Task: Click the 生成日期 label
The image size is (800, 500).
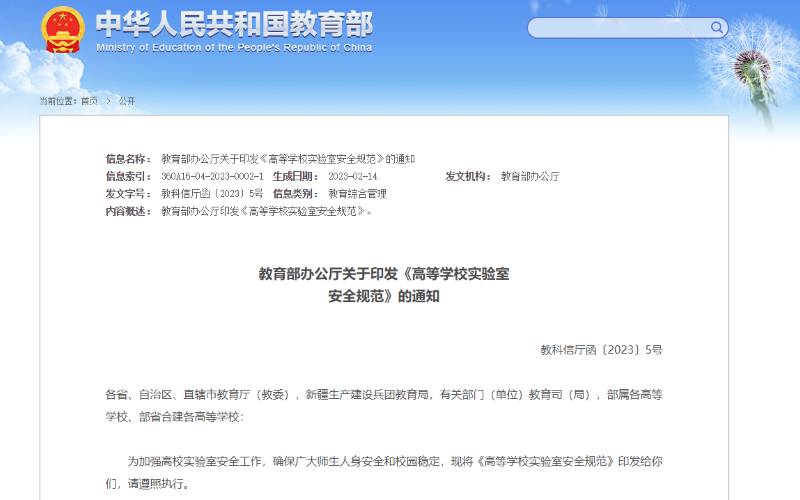Action: coord(295,177)
